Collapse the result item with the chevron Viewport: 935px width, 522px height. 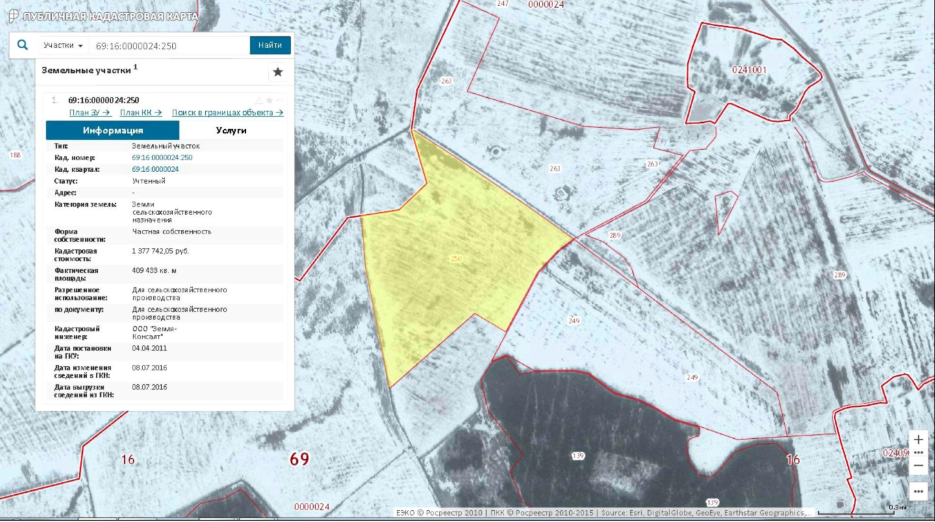[x=282, y=100]
